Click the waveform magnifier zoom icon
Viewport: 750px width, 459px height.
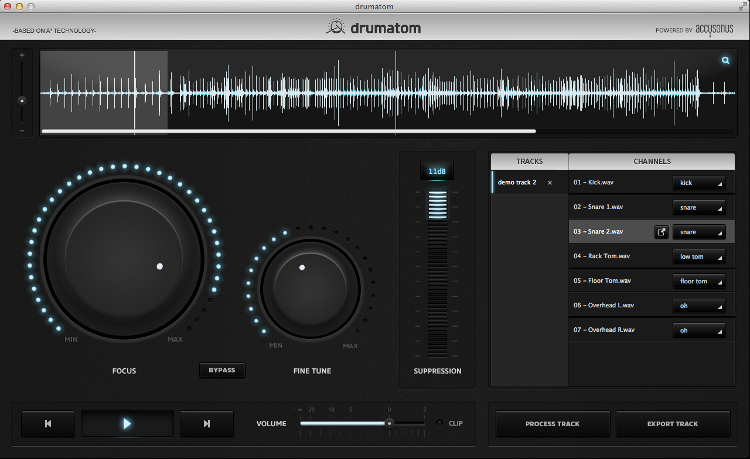(725, 61)
